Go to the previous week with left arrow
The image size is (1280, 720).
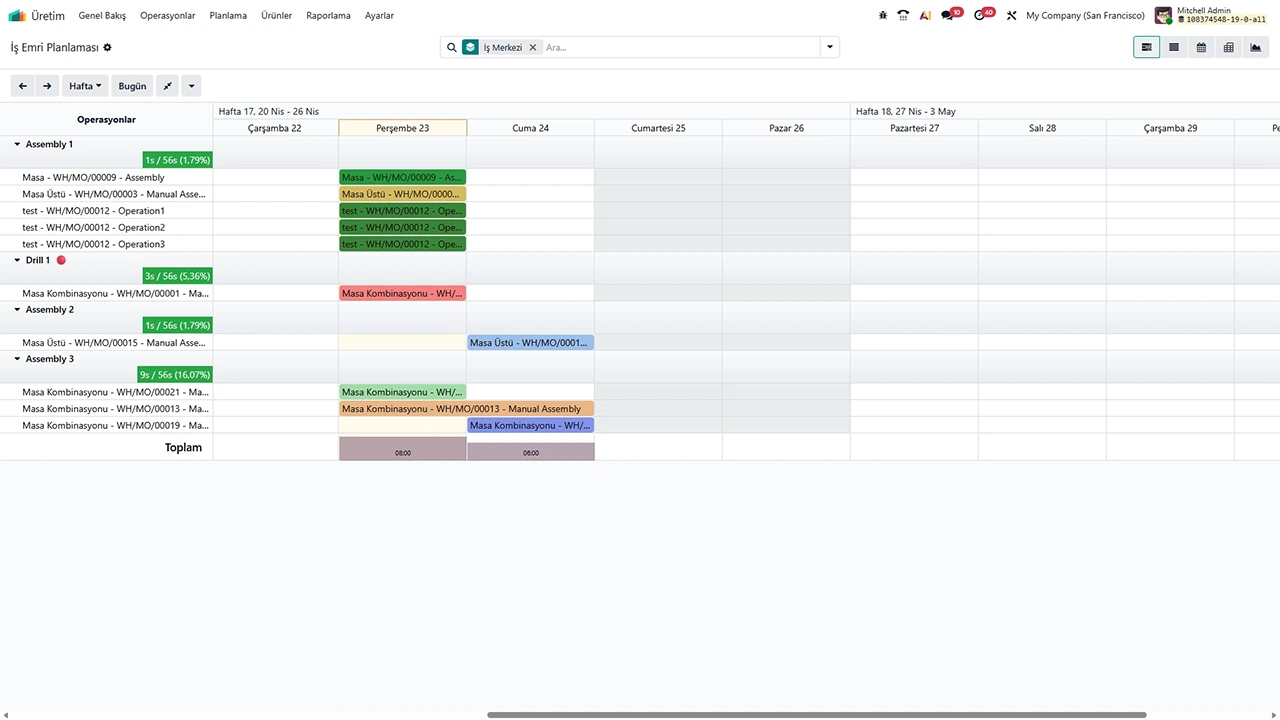[x=23, y=86]
